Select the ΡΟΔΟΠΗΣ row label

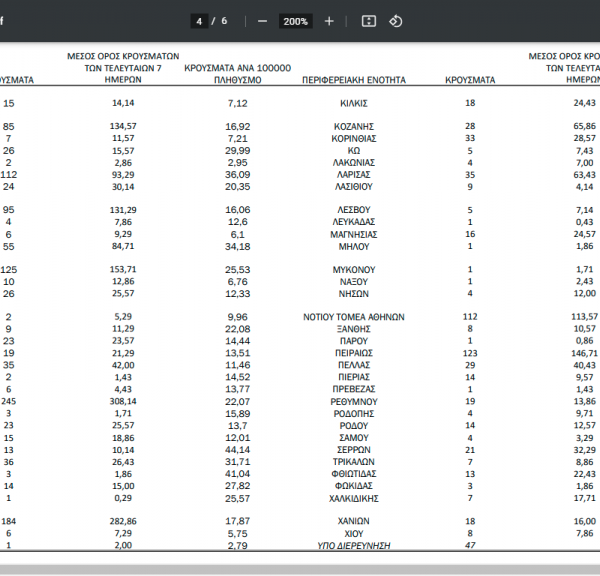354,414
